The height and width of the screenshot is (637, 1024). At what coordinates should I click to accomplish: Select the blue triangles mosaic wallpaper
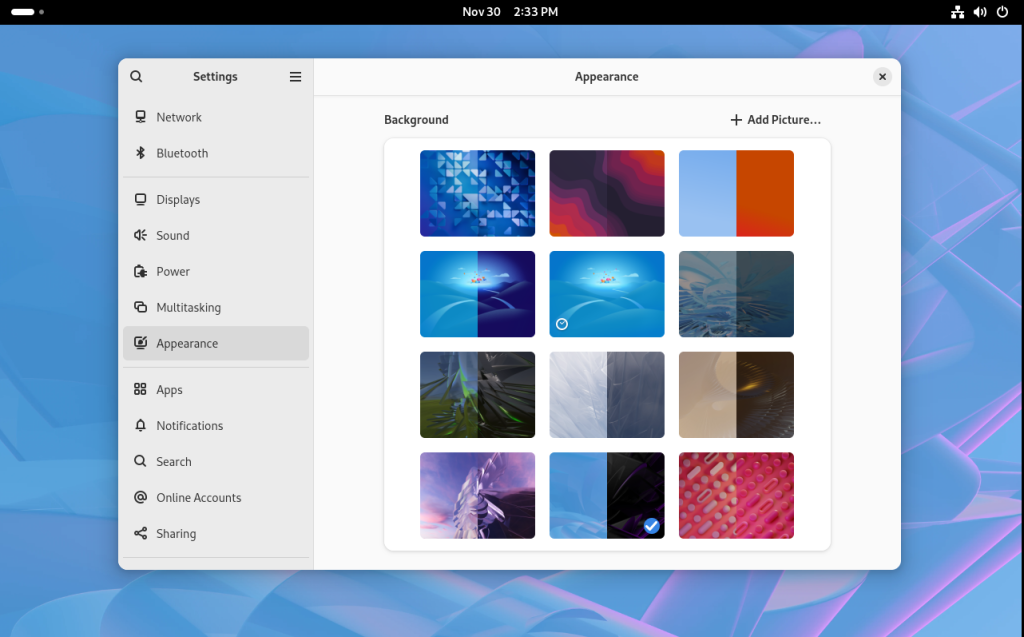477,193
